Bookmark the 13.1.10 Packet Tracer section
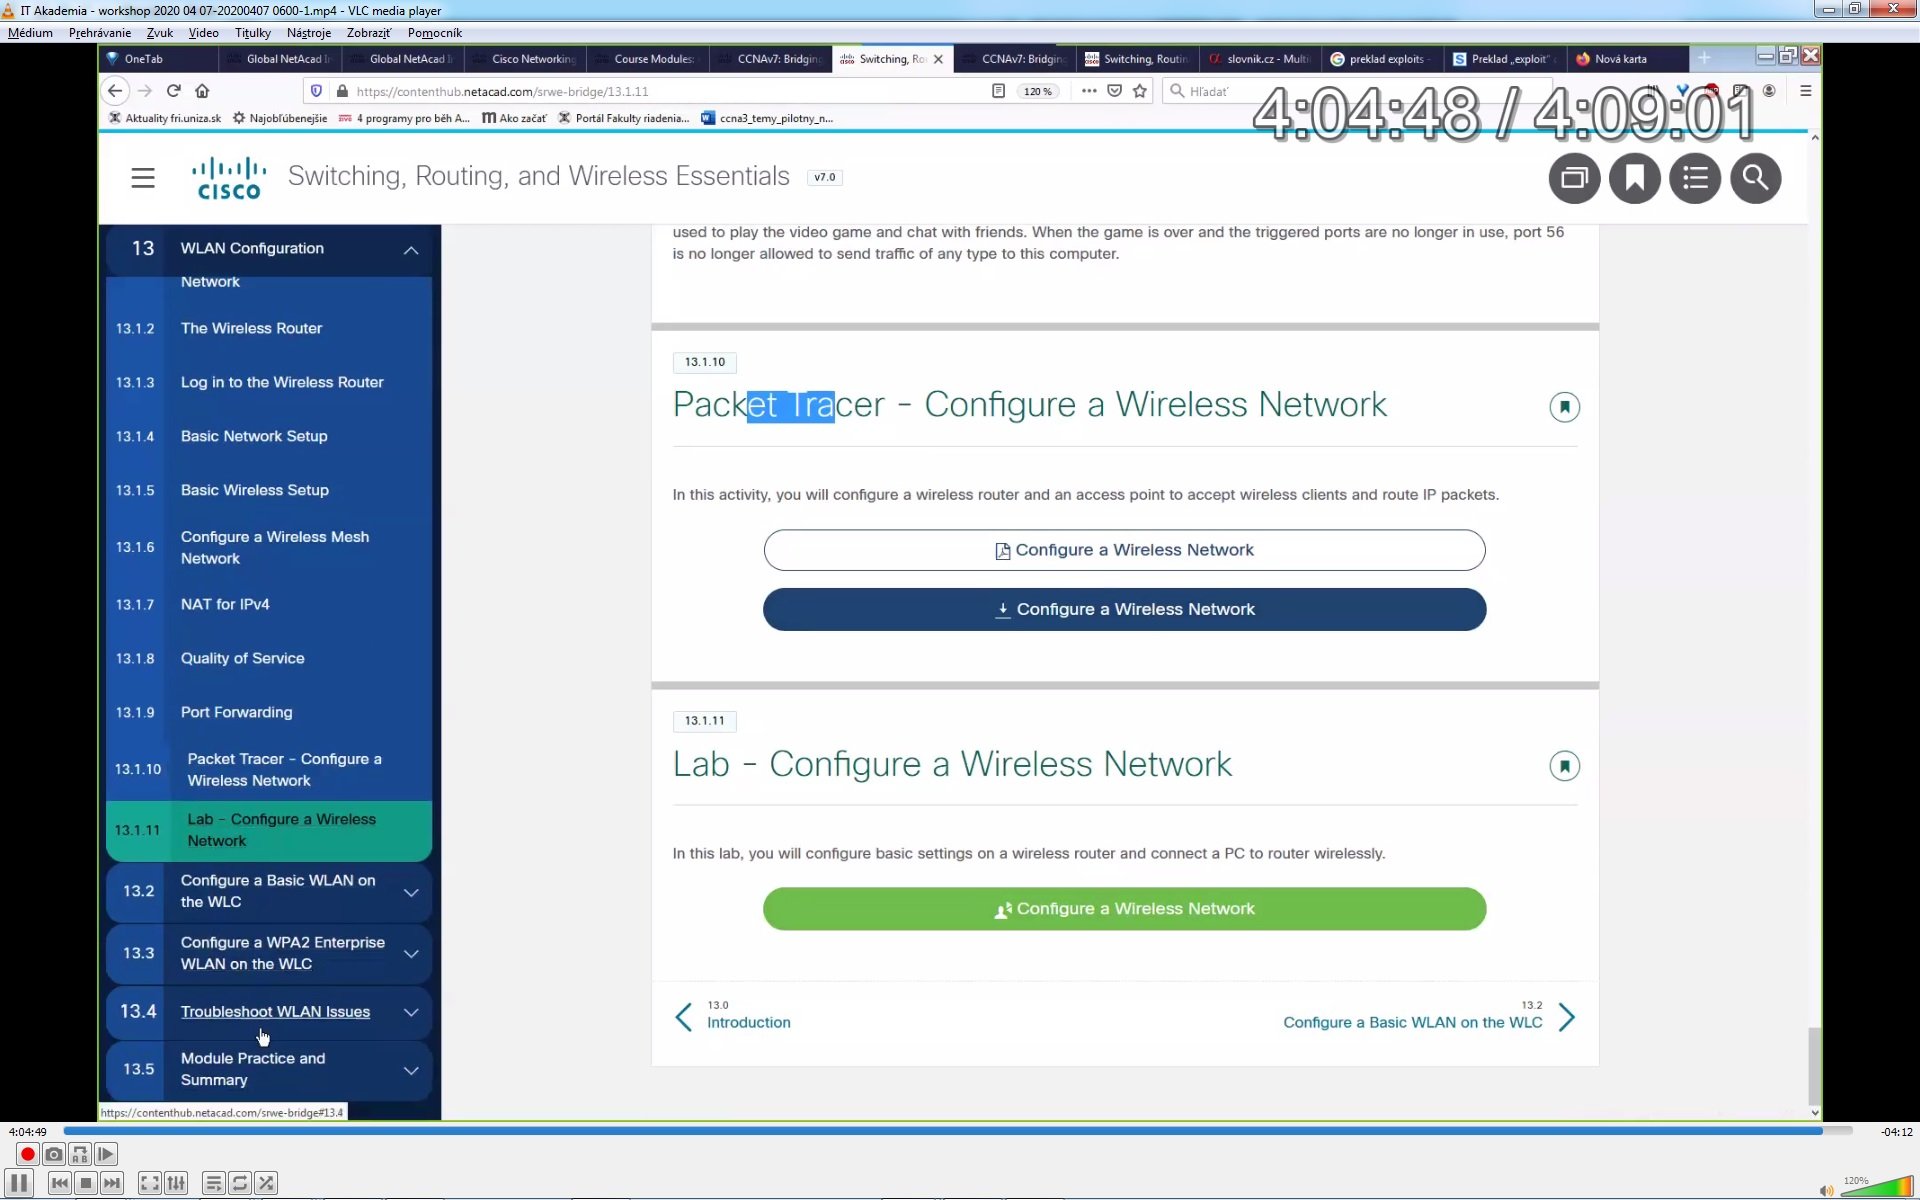Image resolution: width=1920 pixels, height=1200 pixels. pos(1564,407)
